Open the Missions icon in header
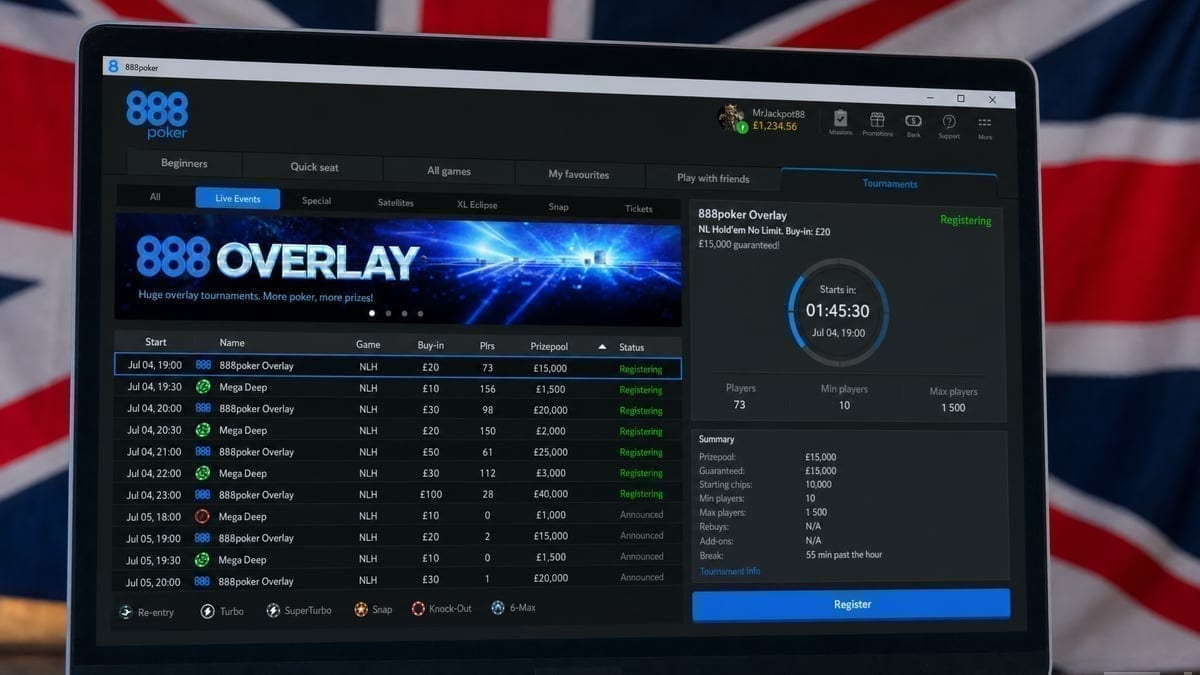 [x=840, y=118]
